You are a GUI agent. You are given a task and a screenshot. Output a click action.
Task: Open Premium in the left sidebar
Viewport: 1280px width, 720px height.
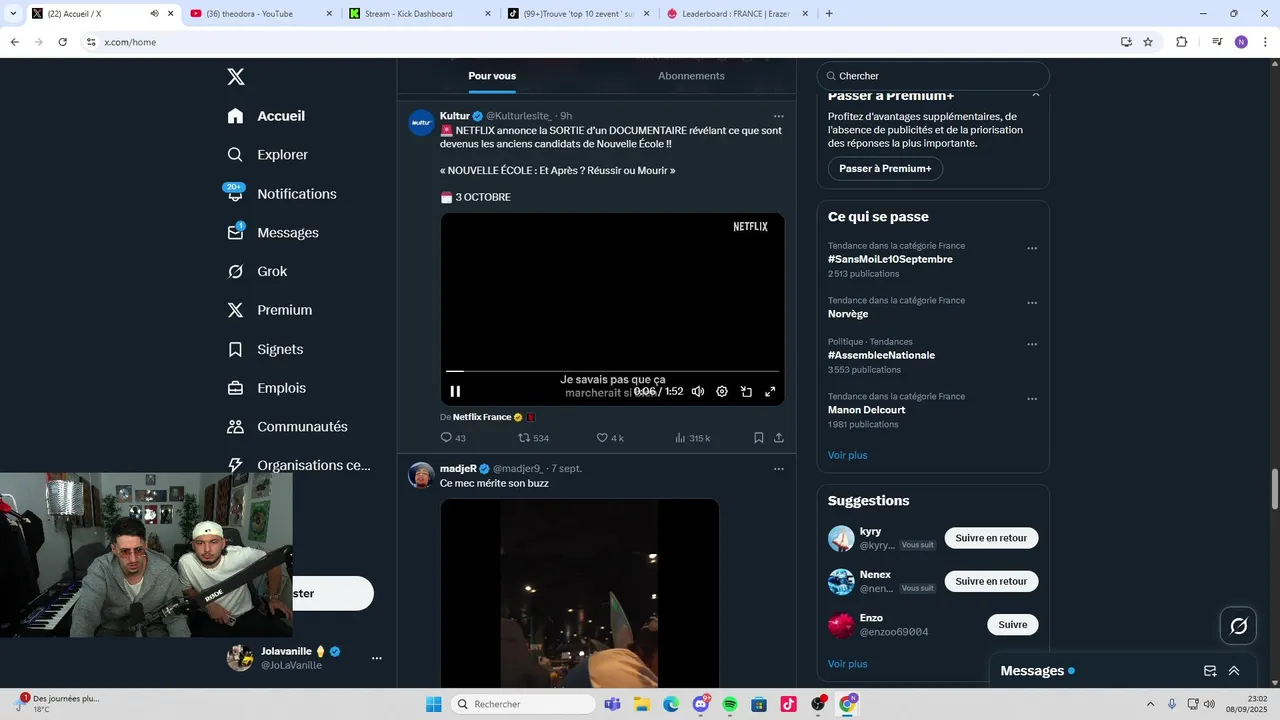coord(270,310)
